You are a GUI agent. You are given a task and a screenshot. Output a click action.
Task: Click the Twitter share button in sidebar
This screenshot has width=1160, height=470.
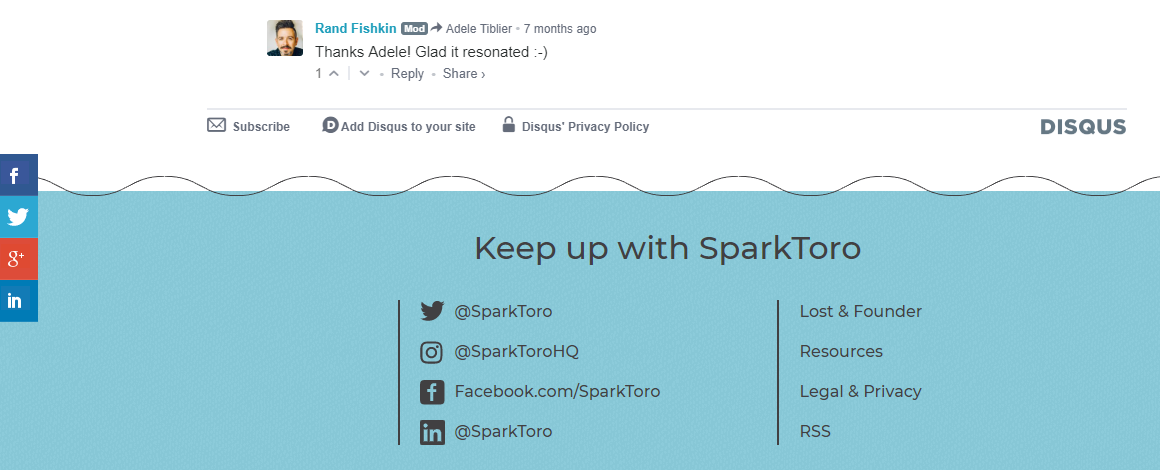[17, 216]
